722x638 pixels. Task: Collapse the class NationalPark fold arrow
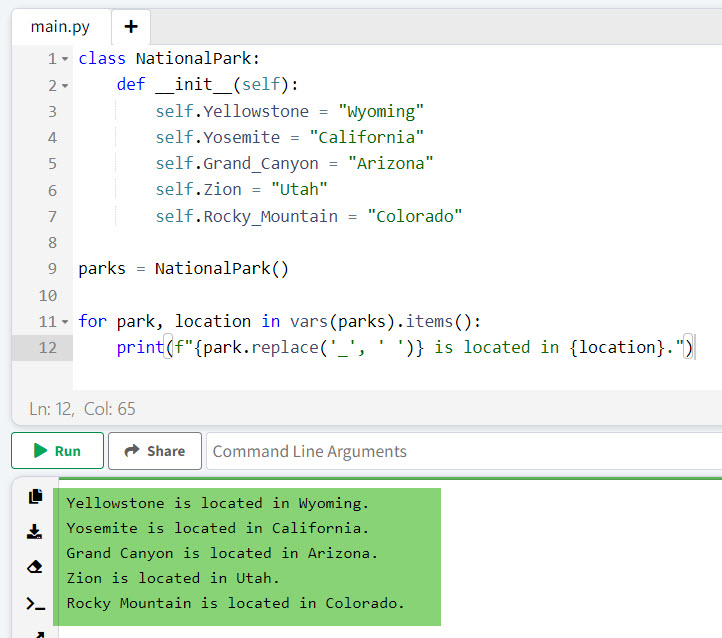(65, 59)
